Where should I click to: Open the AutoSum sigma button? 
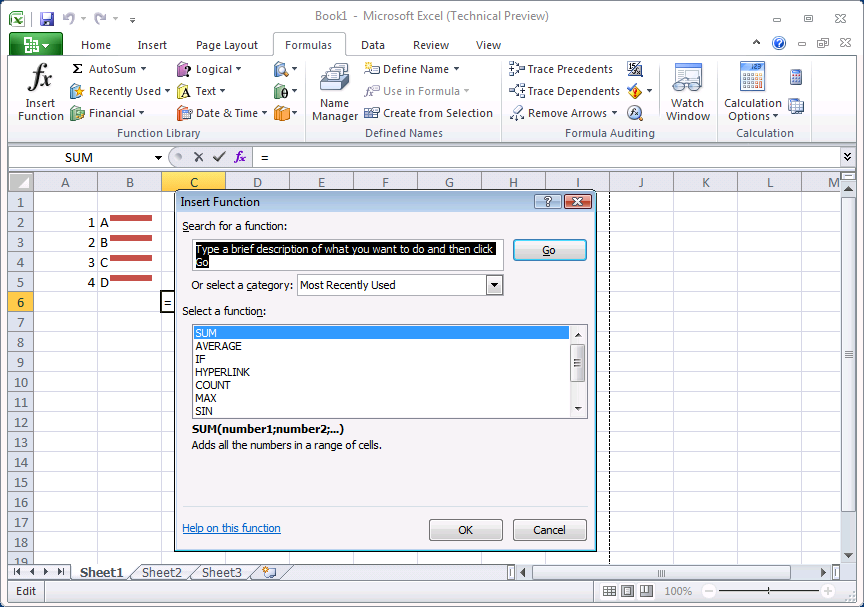tap(109, 69)
